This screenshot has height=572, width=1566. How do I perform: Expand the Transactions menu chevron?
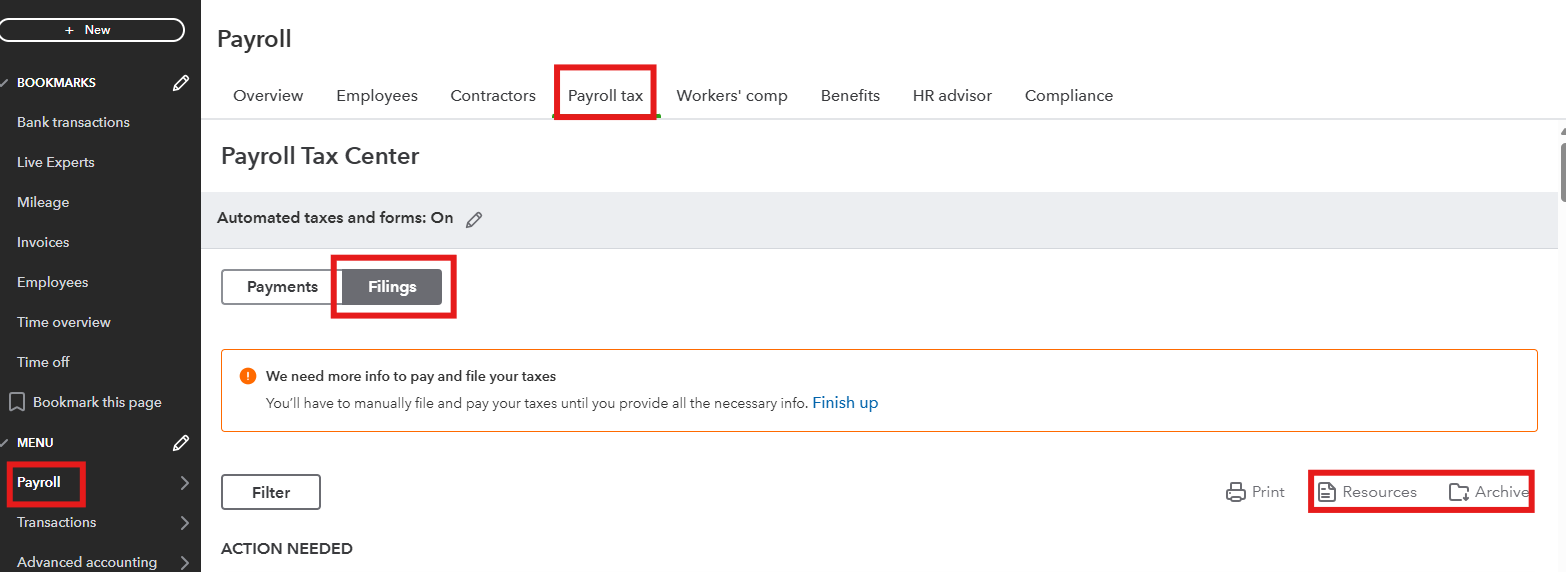pos(184,523)
